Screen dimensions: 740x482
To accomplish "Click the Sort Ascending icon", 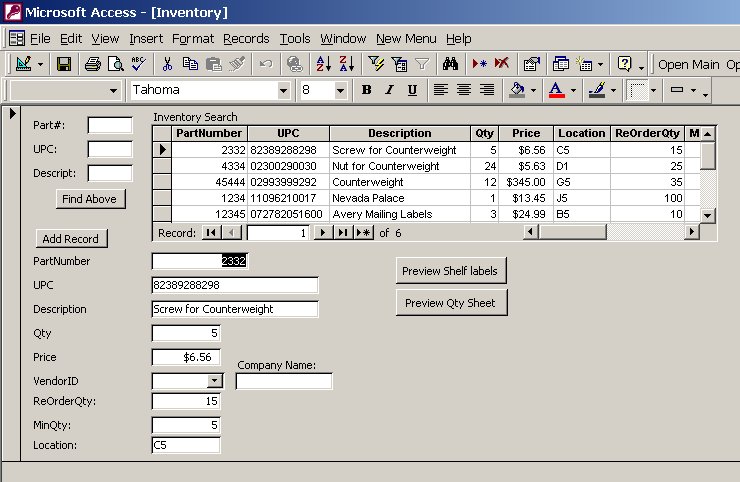I will point(323,65).
